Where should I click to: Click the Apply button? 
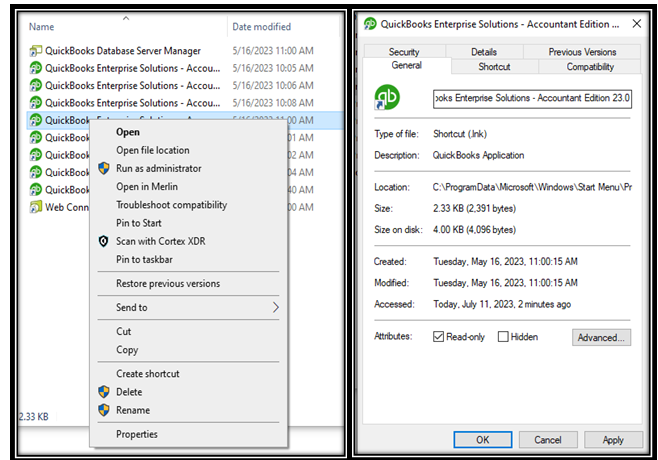click(x=613, y=440)
